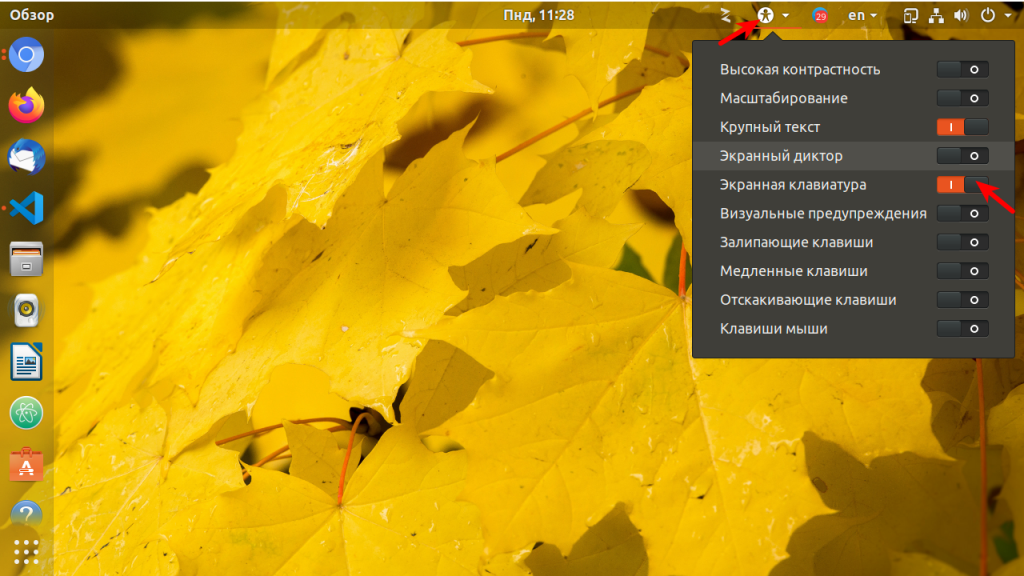The width and height of the screenshot is (1024, 576).
Task: Open Rhythmbox speaker icon in dock
Action: point(26,310)
